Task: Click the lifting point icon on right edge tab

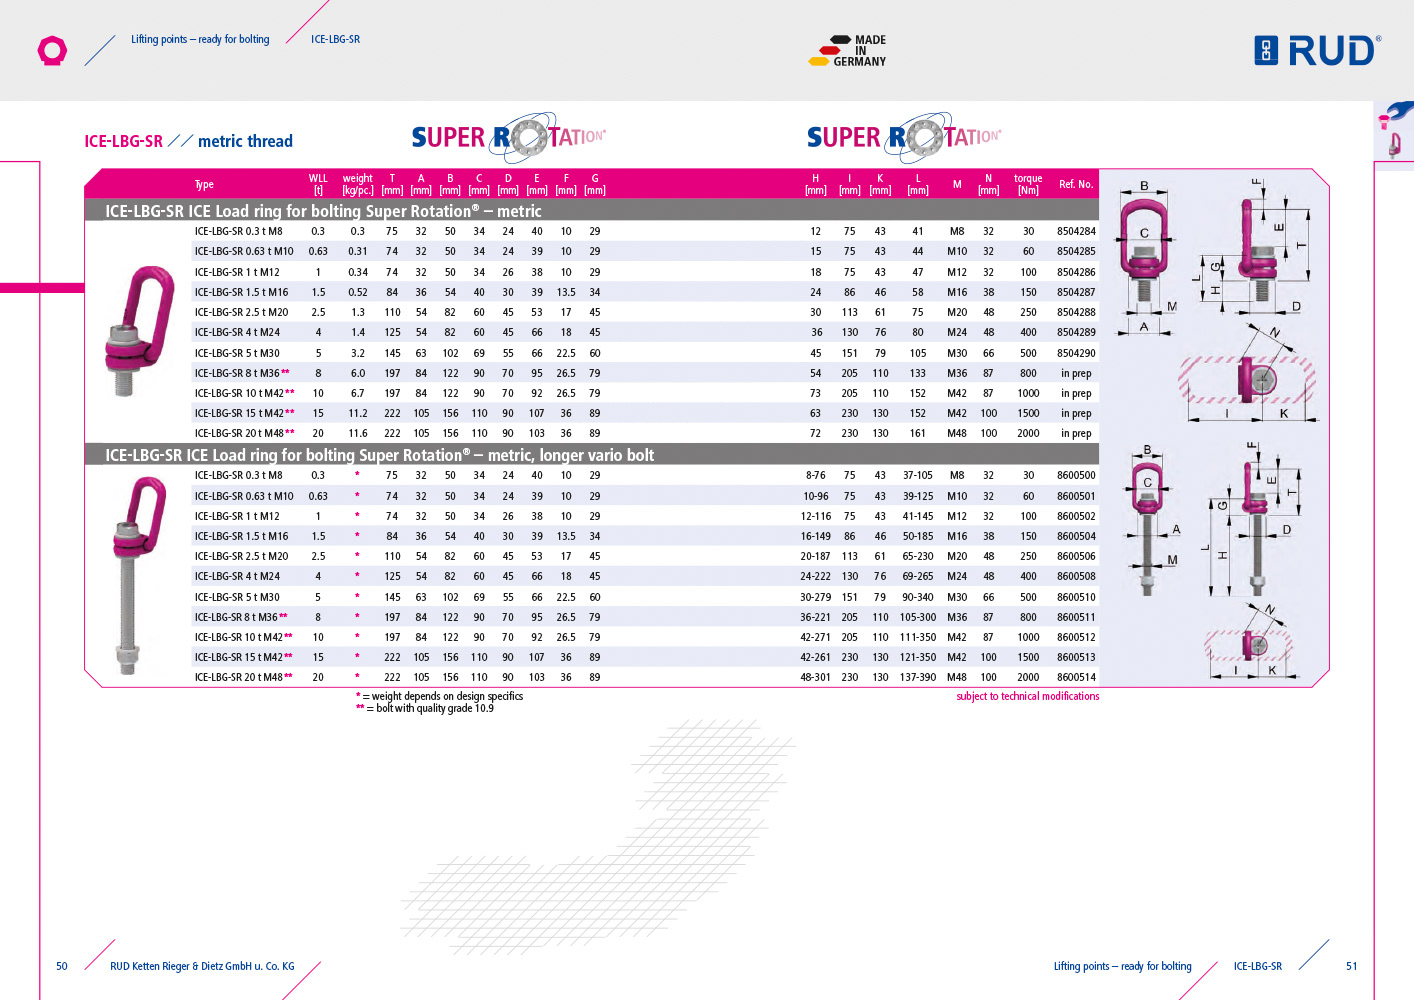Action: (1394, 132)
